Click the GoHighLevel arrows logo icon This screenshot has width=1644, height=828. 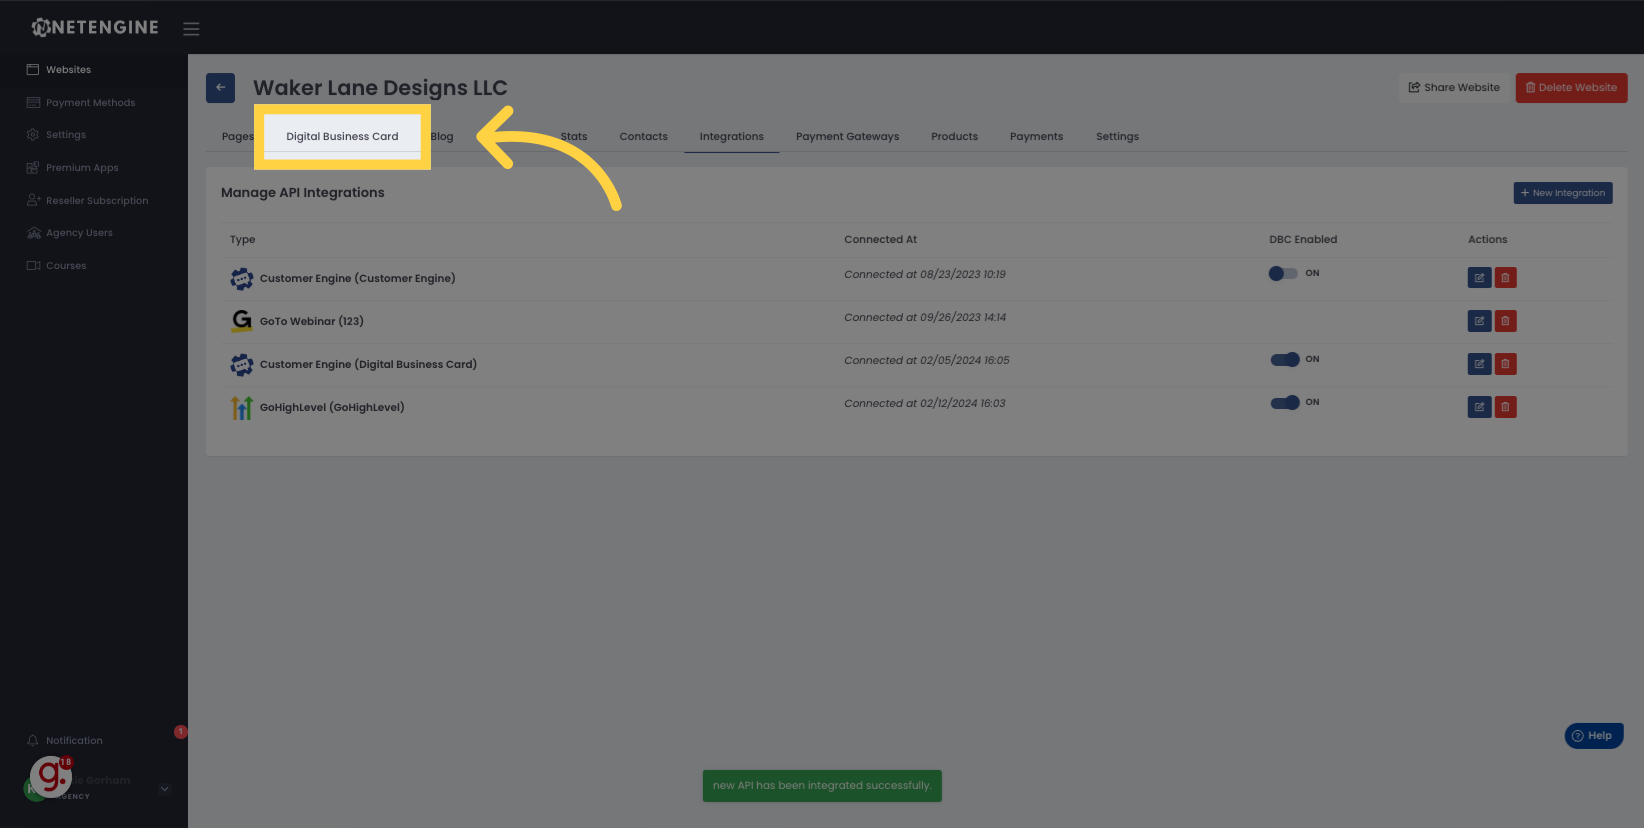pyautogui.click(x=242, y=407)
